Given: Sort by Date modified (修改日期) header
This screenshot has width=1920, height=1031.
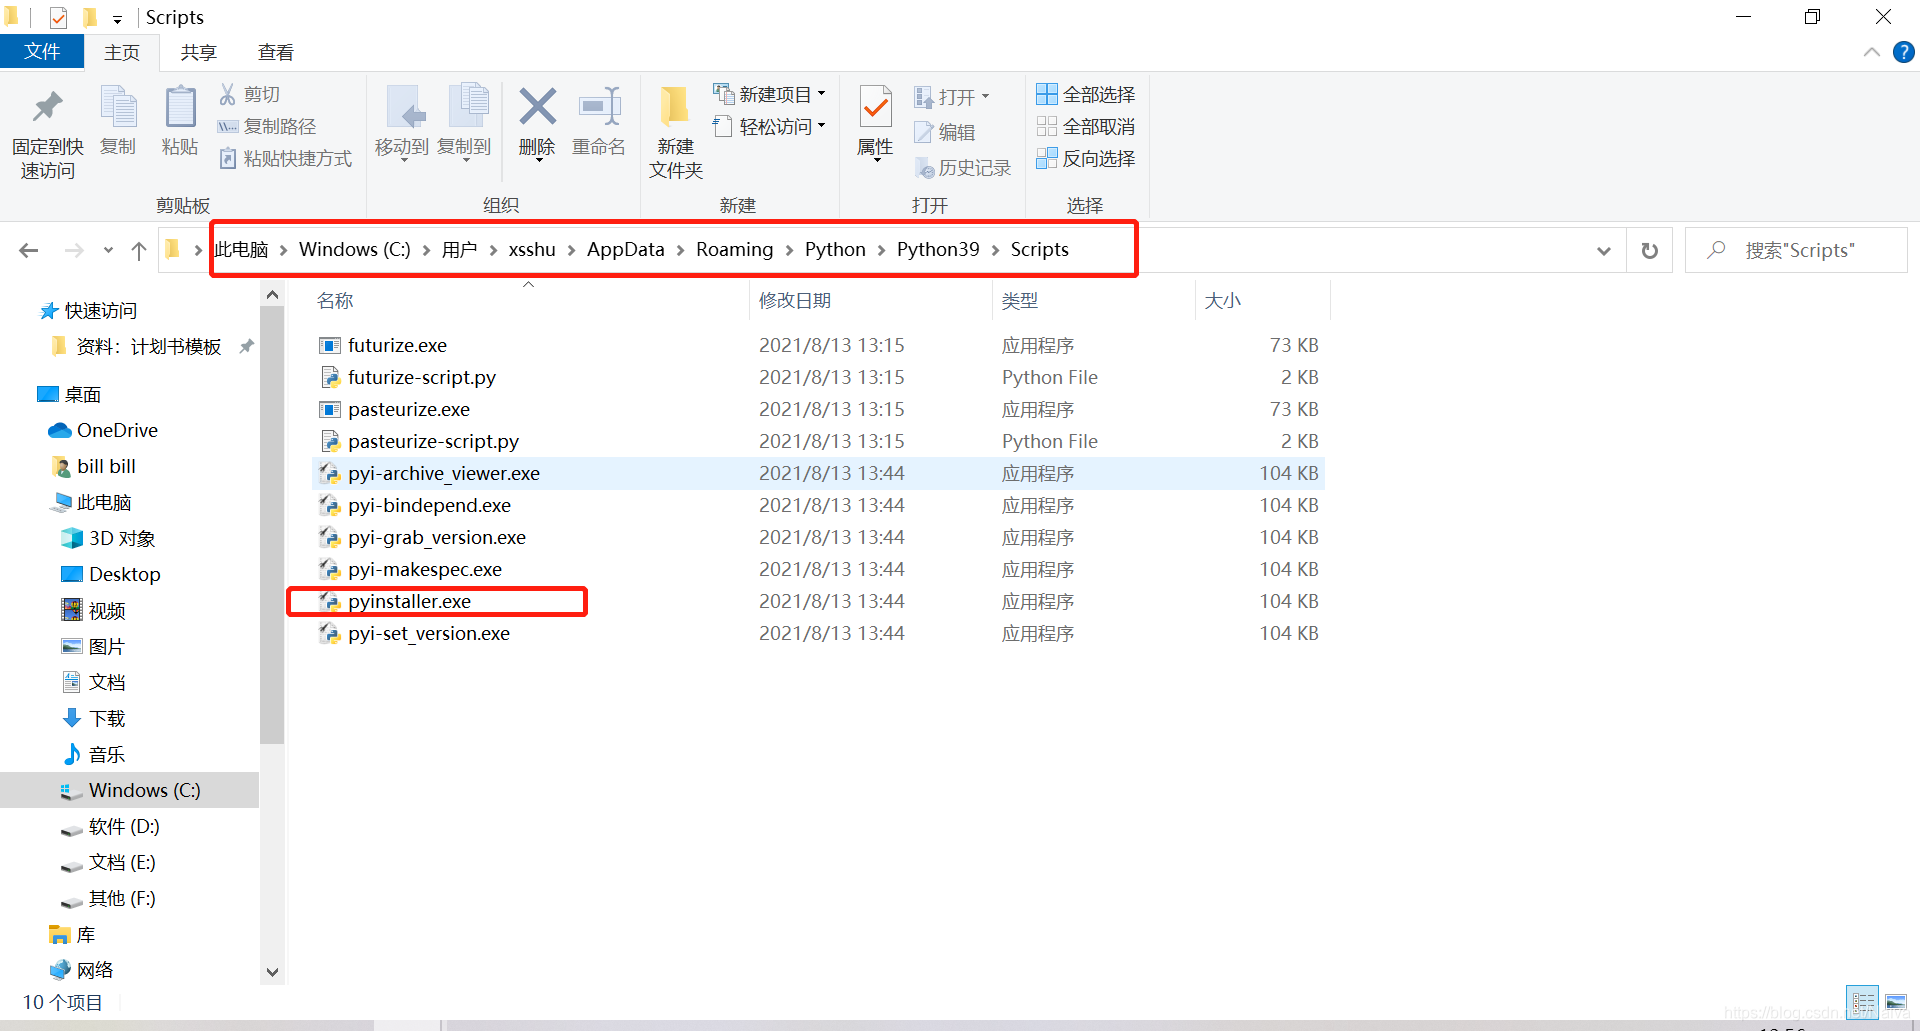Looking at the screenshot, I should [x=795, y=300].
